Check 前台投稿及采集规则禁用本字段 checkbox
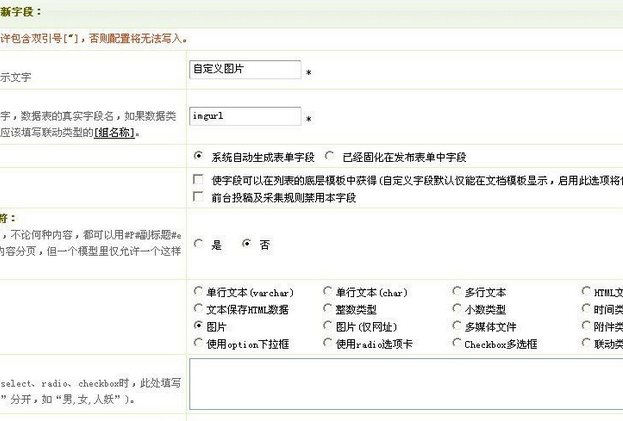This screenshot has height=421, width=623. [198, 197]
